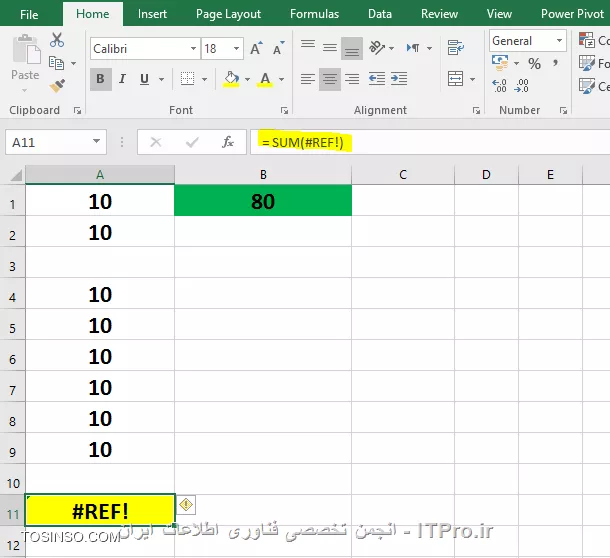
Task: Apply the Borders icon
Action: [x=188, y=79]
